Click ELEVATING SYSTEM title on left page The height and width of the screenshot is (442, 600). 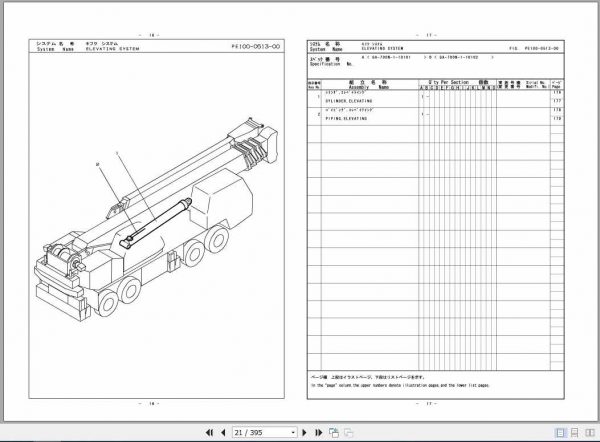[112, 49]
